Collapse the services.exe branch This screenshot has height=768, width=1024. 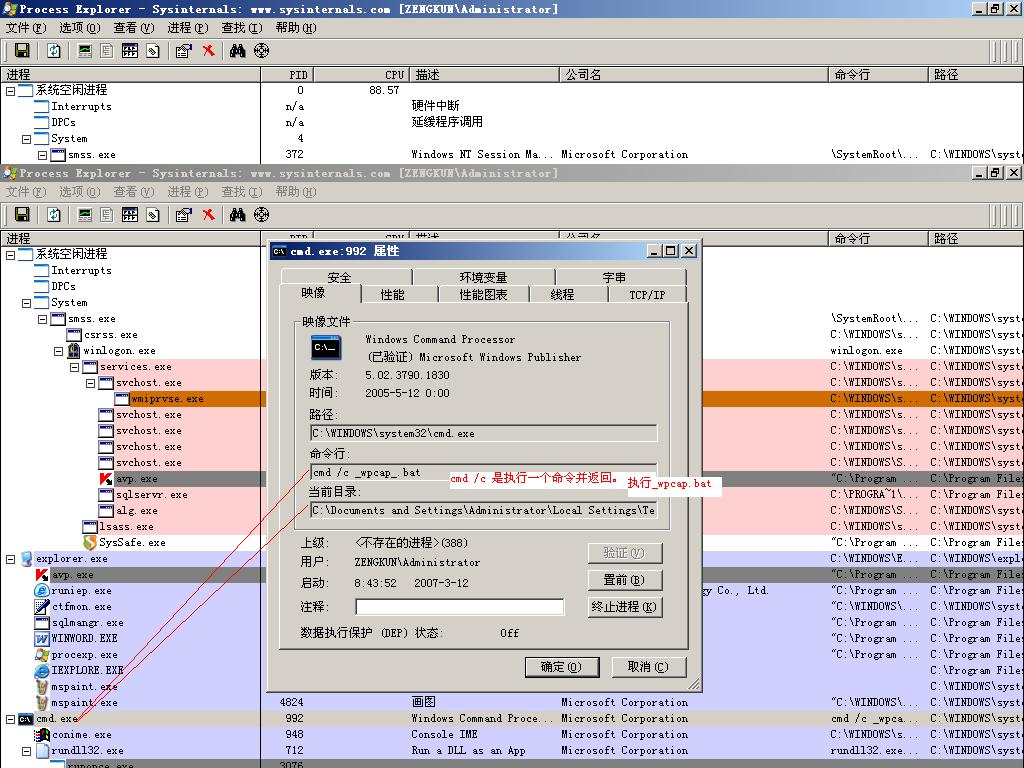(x=75, y=367)
